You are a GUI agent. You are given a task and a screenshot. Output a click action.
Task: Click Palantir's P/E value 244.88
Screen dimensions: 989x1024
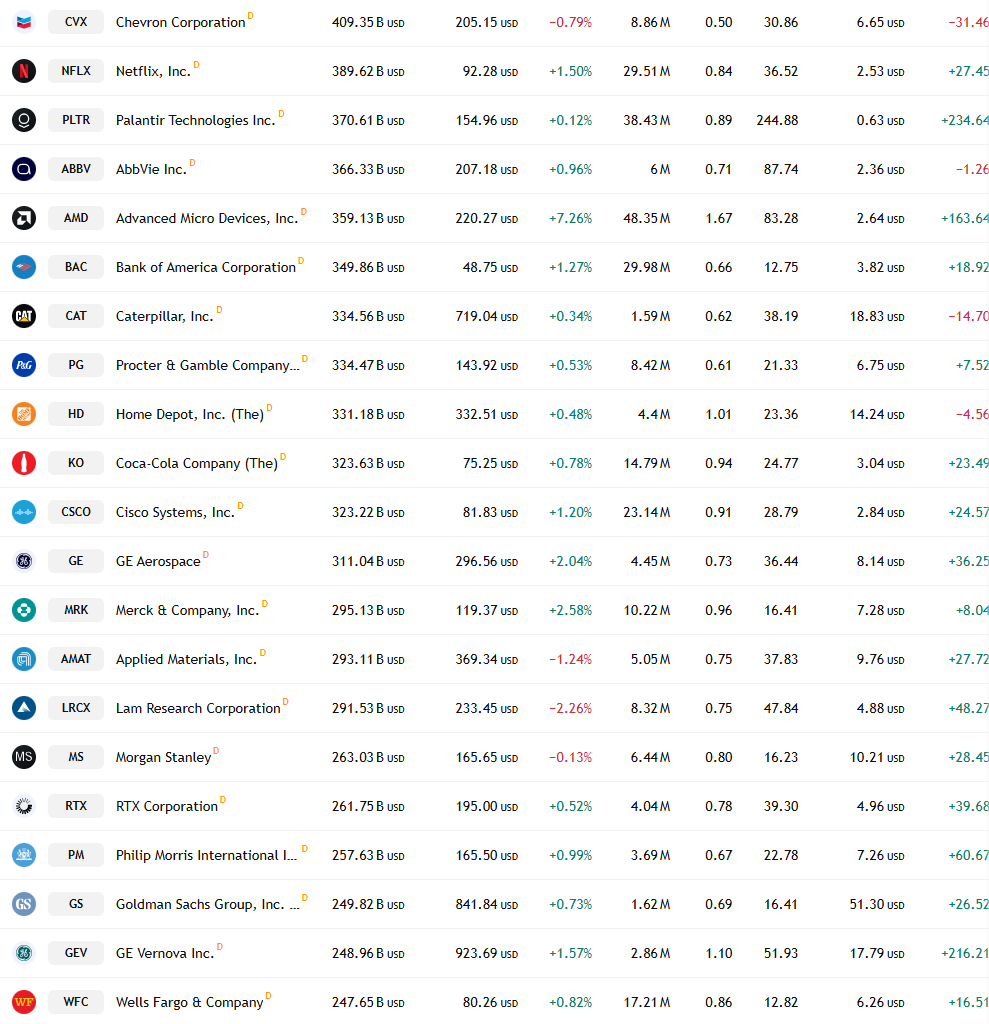(x=777, y=120)
